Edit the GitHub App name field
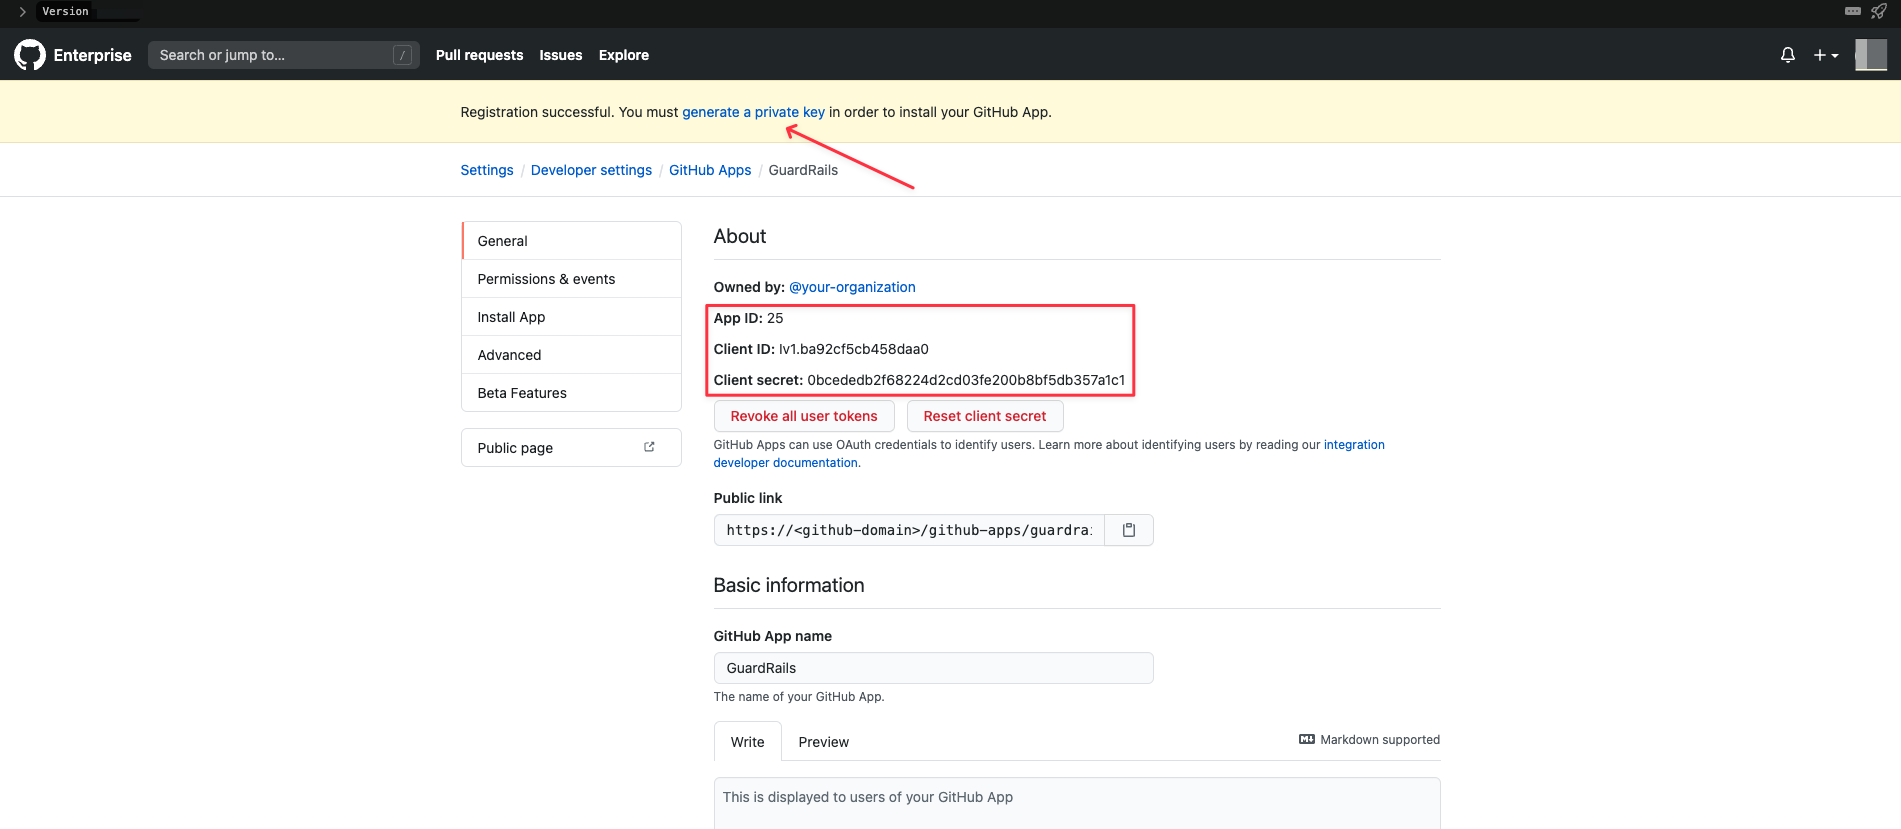 (933, 668)
